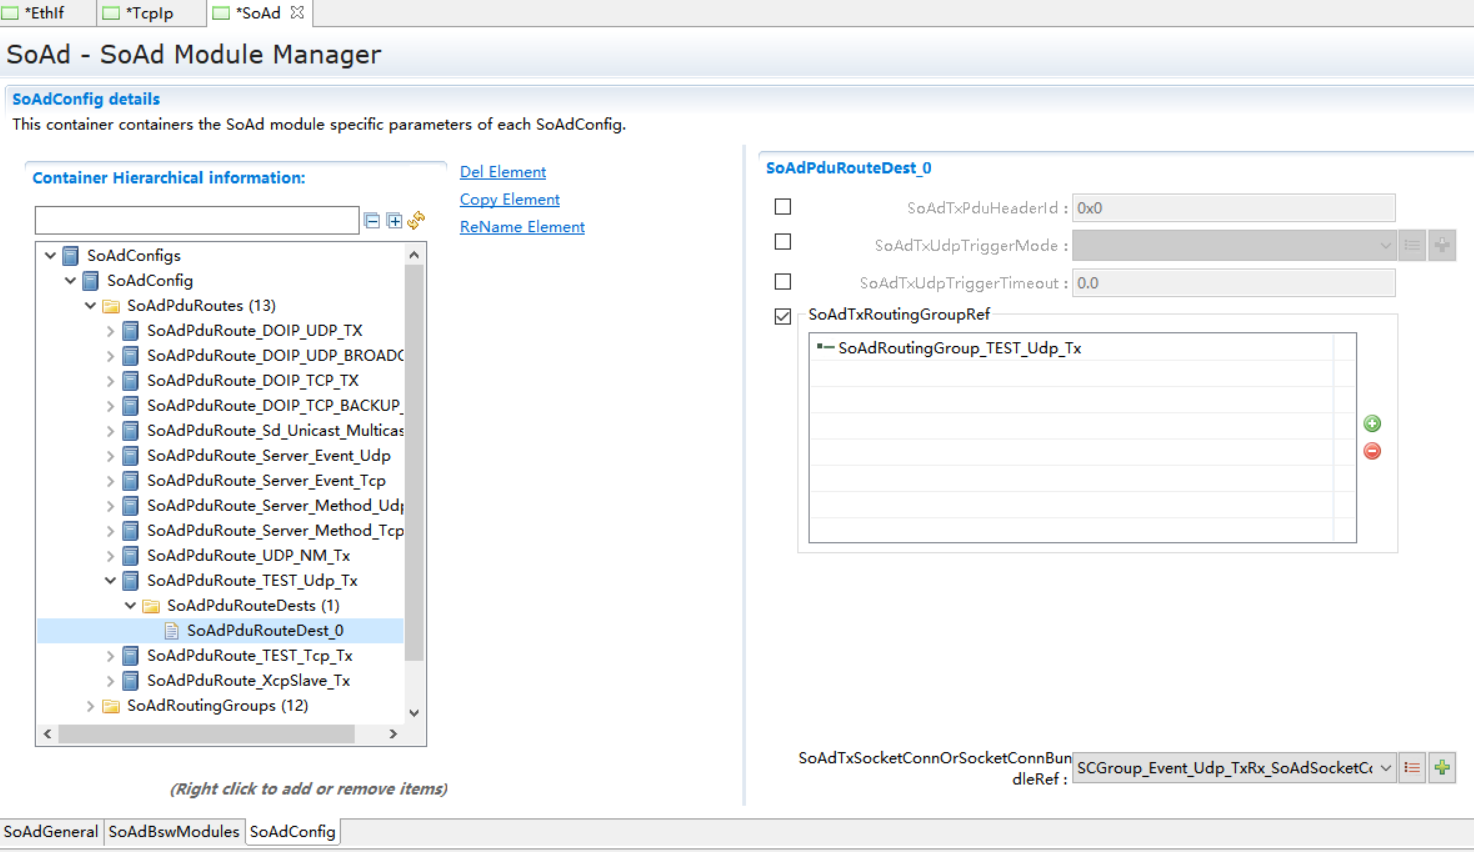Enable the SoAdTxUdpTriggerMode checkbox
Screen dimensions: 1474x852
point(783,242)
